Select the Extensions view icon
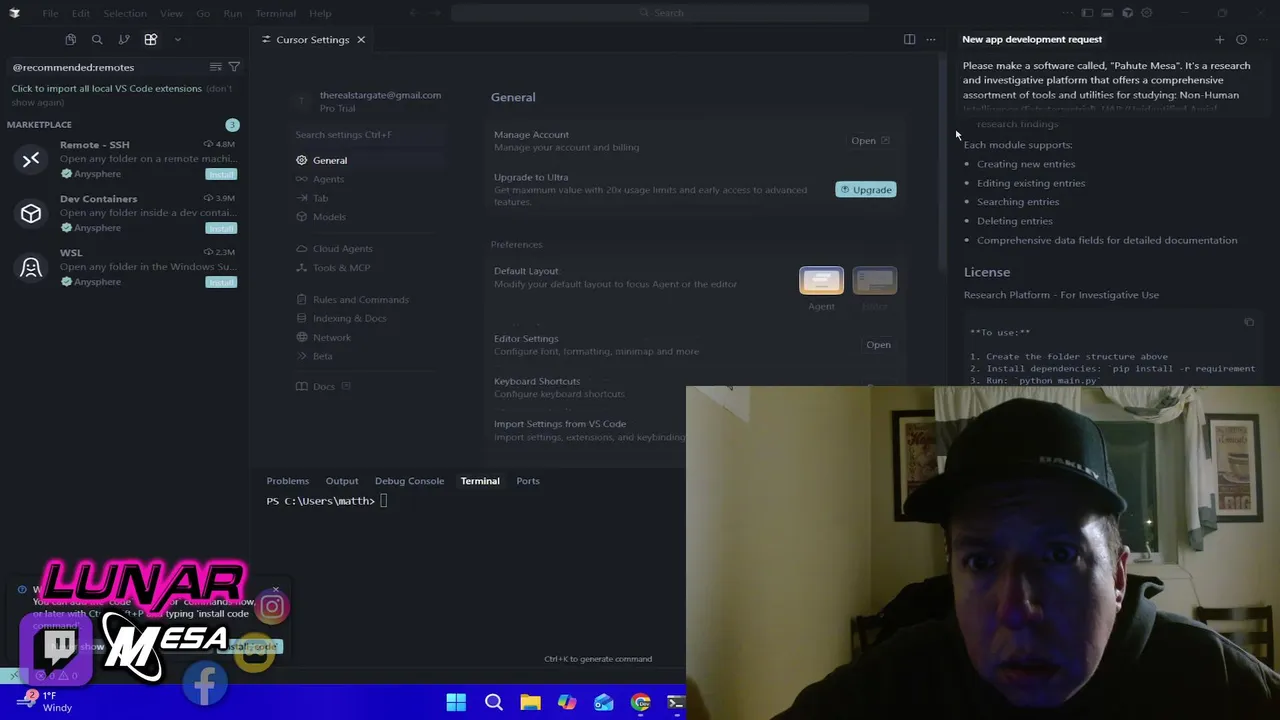This screenshot has width=1280, height=720. pyautogui.click(x=151, y=39)
